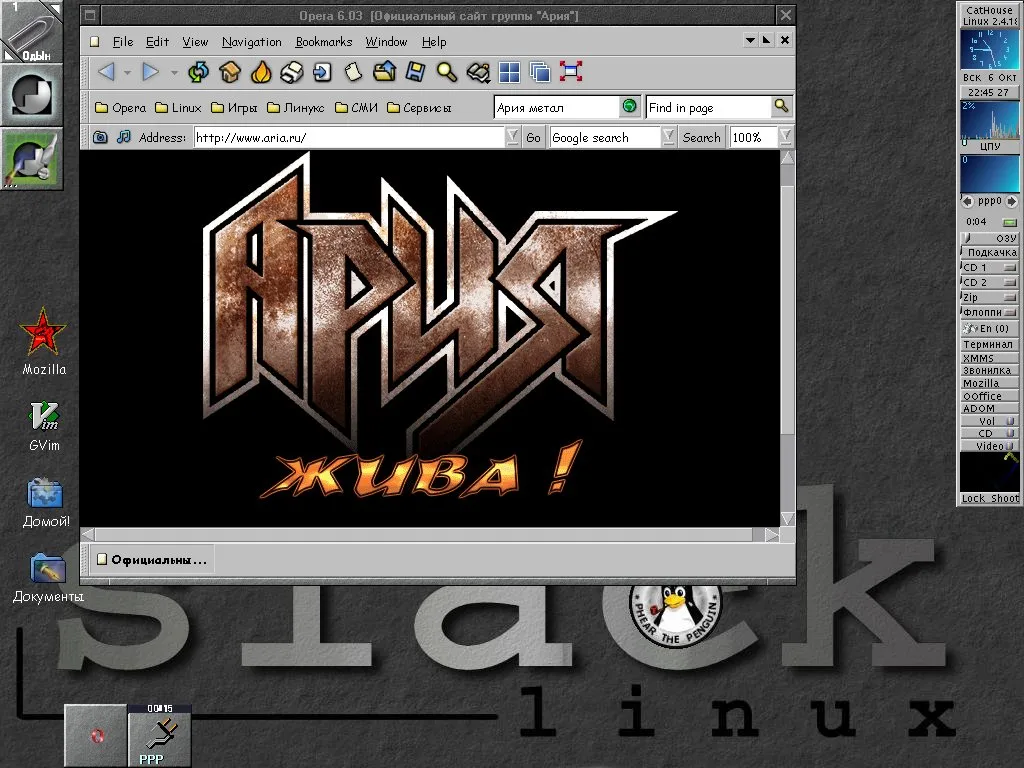Viewport: 1024px width, 768px height.
Task: Tile windows with the four-pane icon
Action: pyautogui.click(x=509, y=72)
